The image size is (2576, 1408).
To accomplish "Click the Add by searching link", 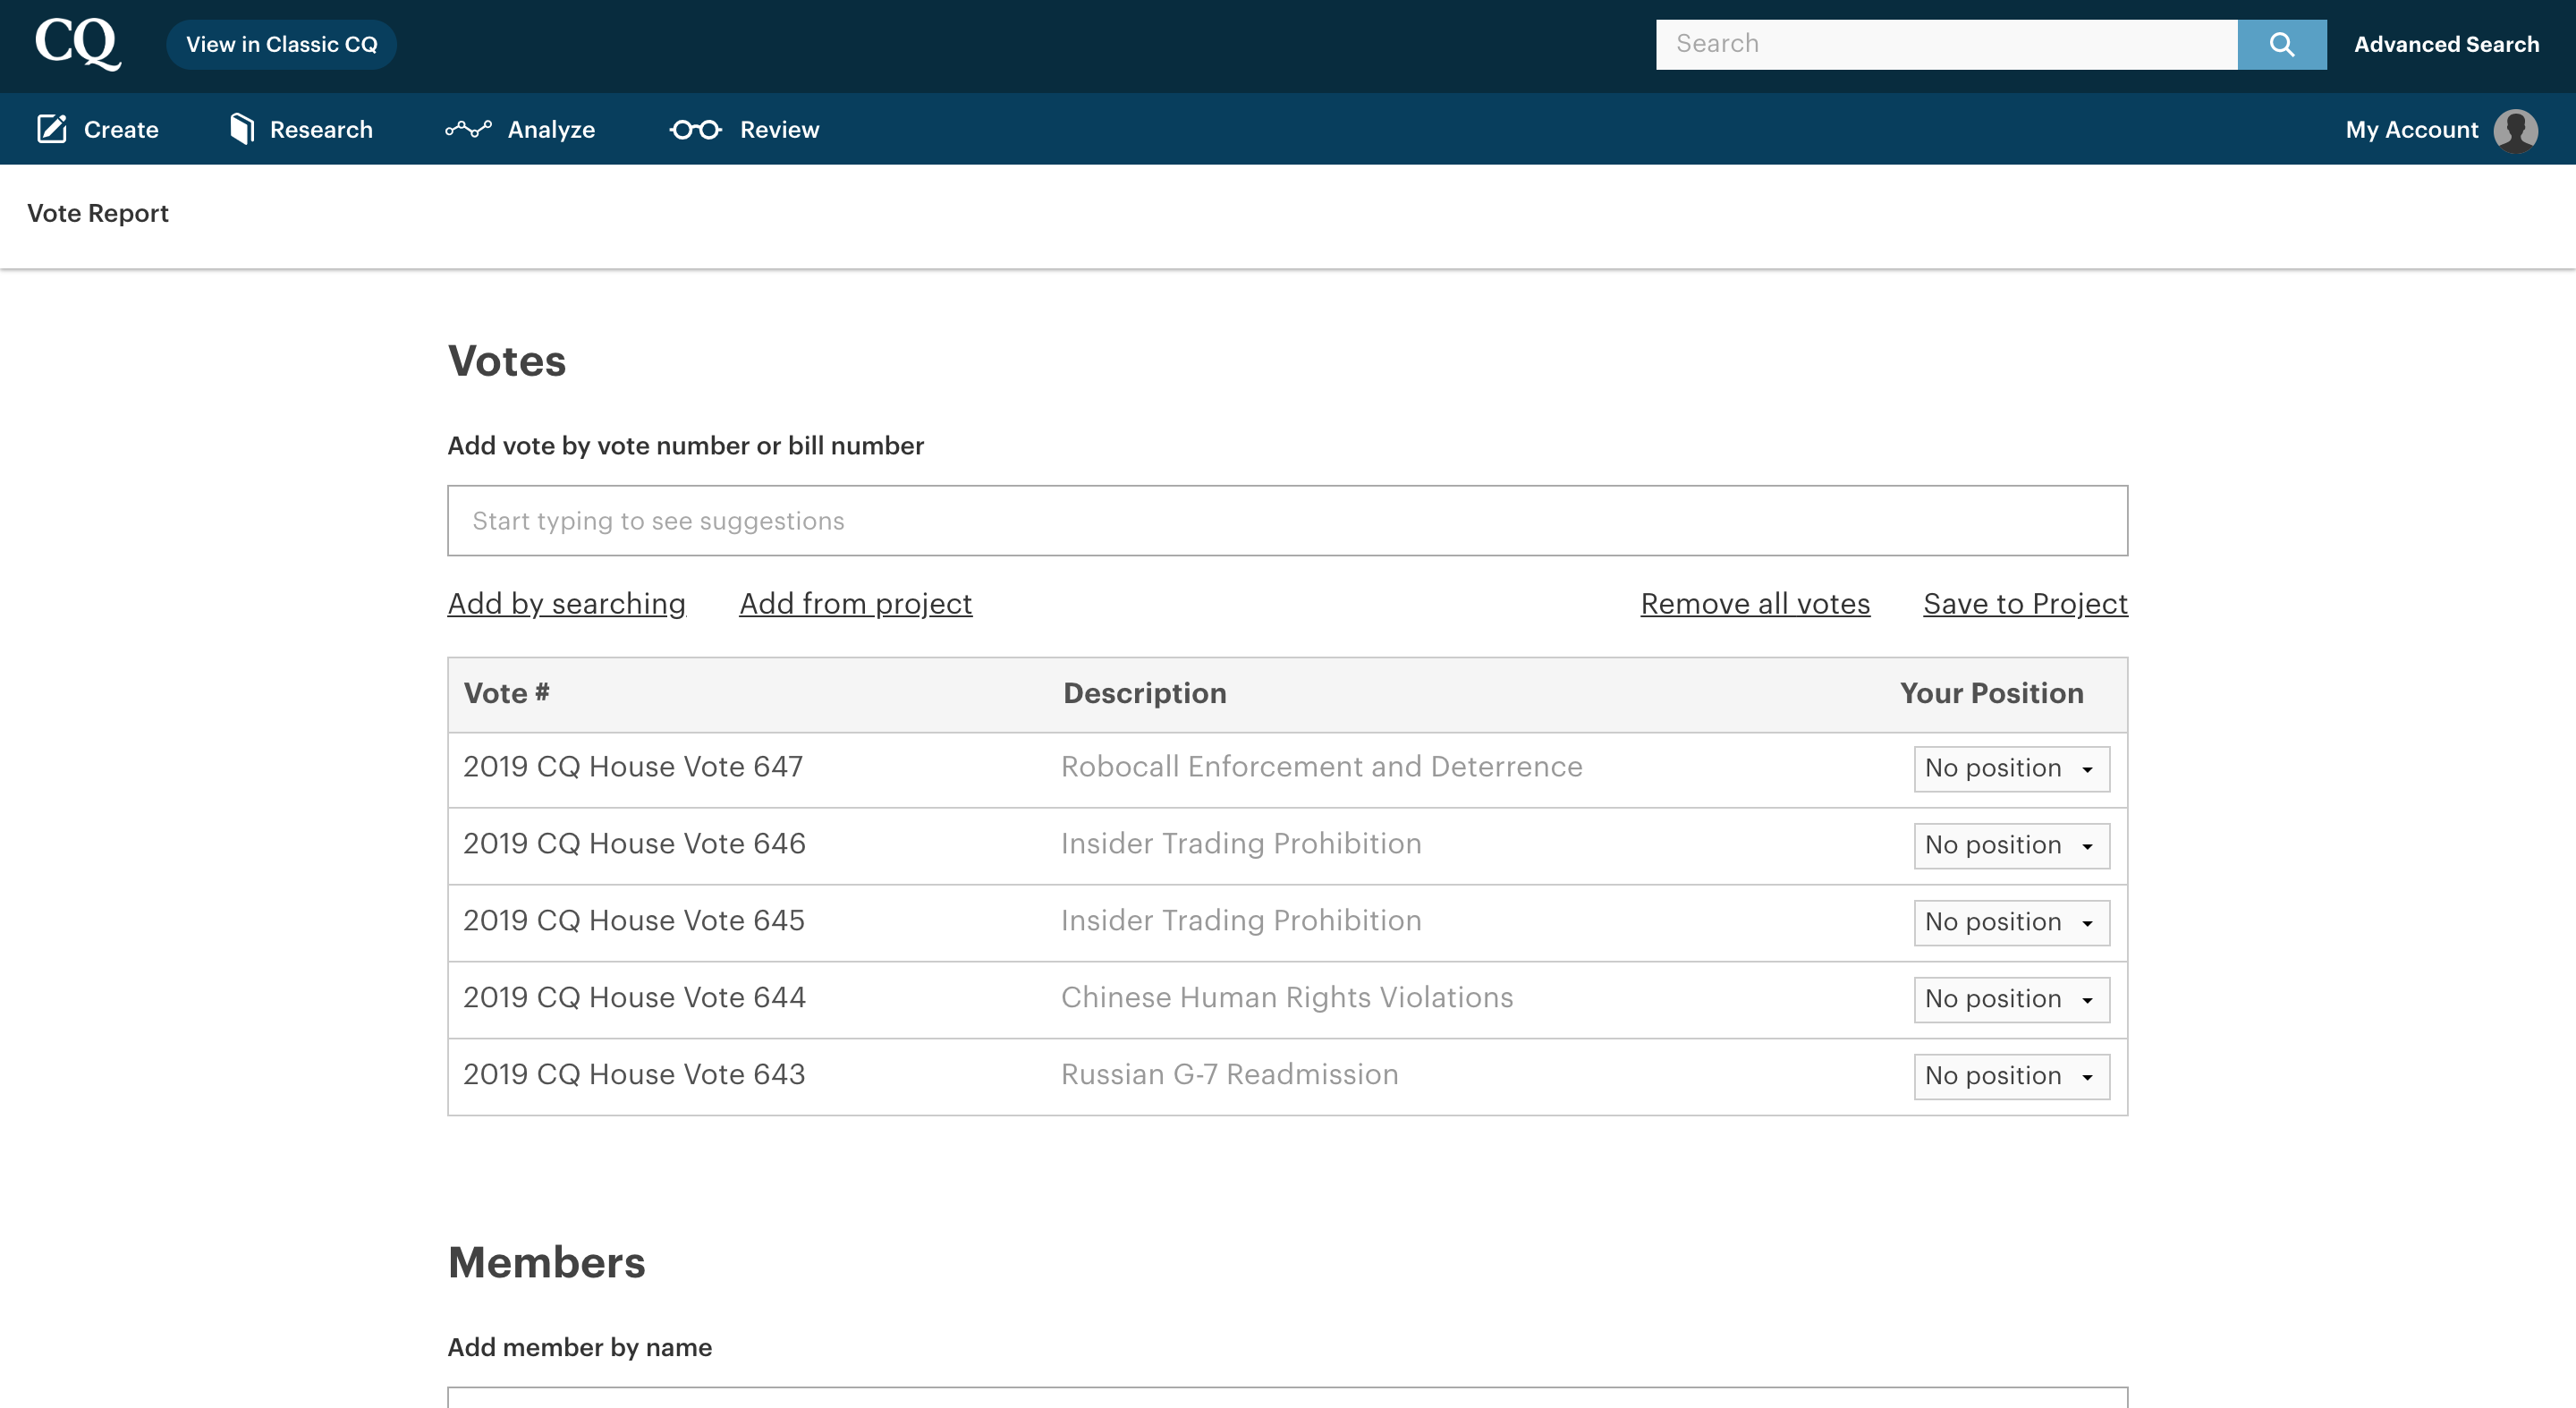I will (x=566, y=603).
